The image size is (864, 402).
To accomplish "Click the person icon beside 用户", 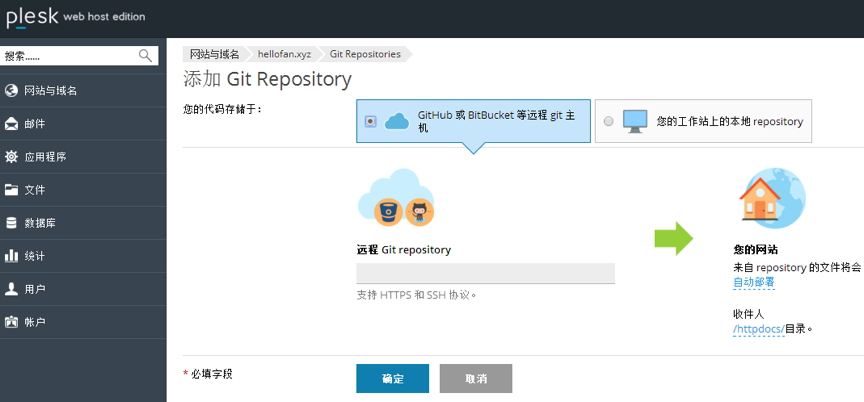I will click(x=11, y=289).
